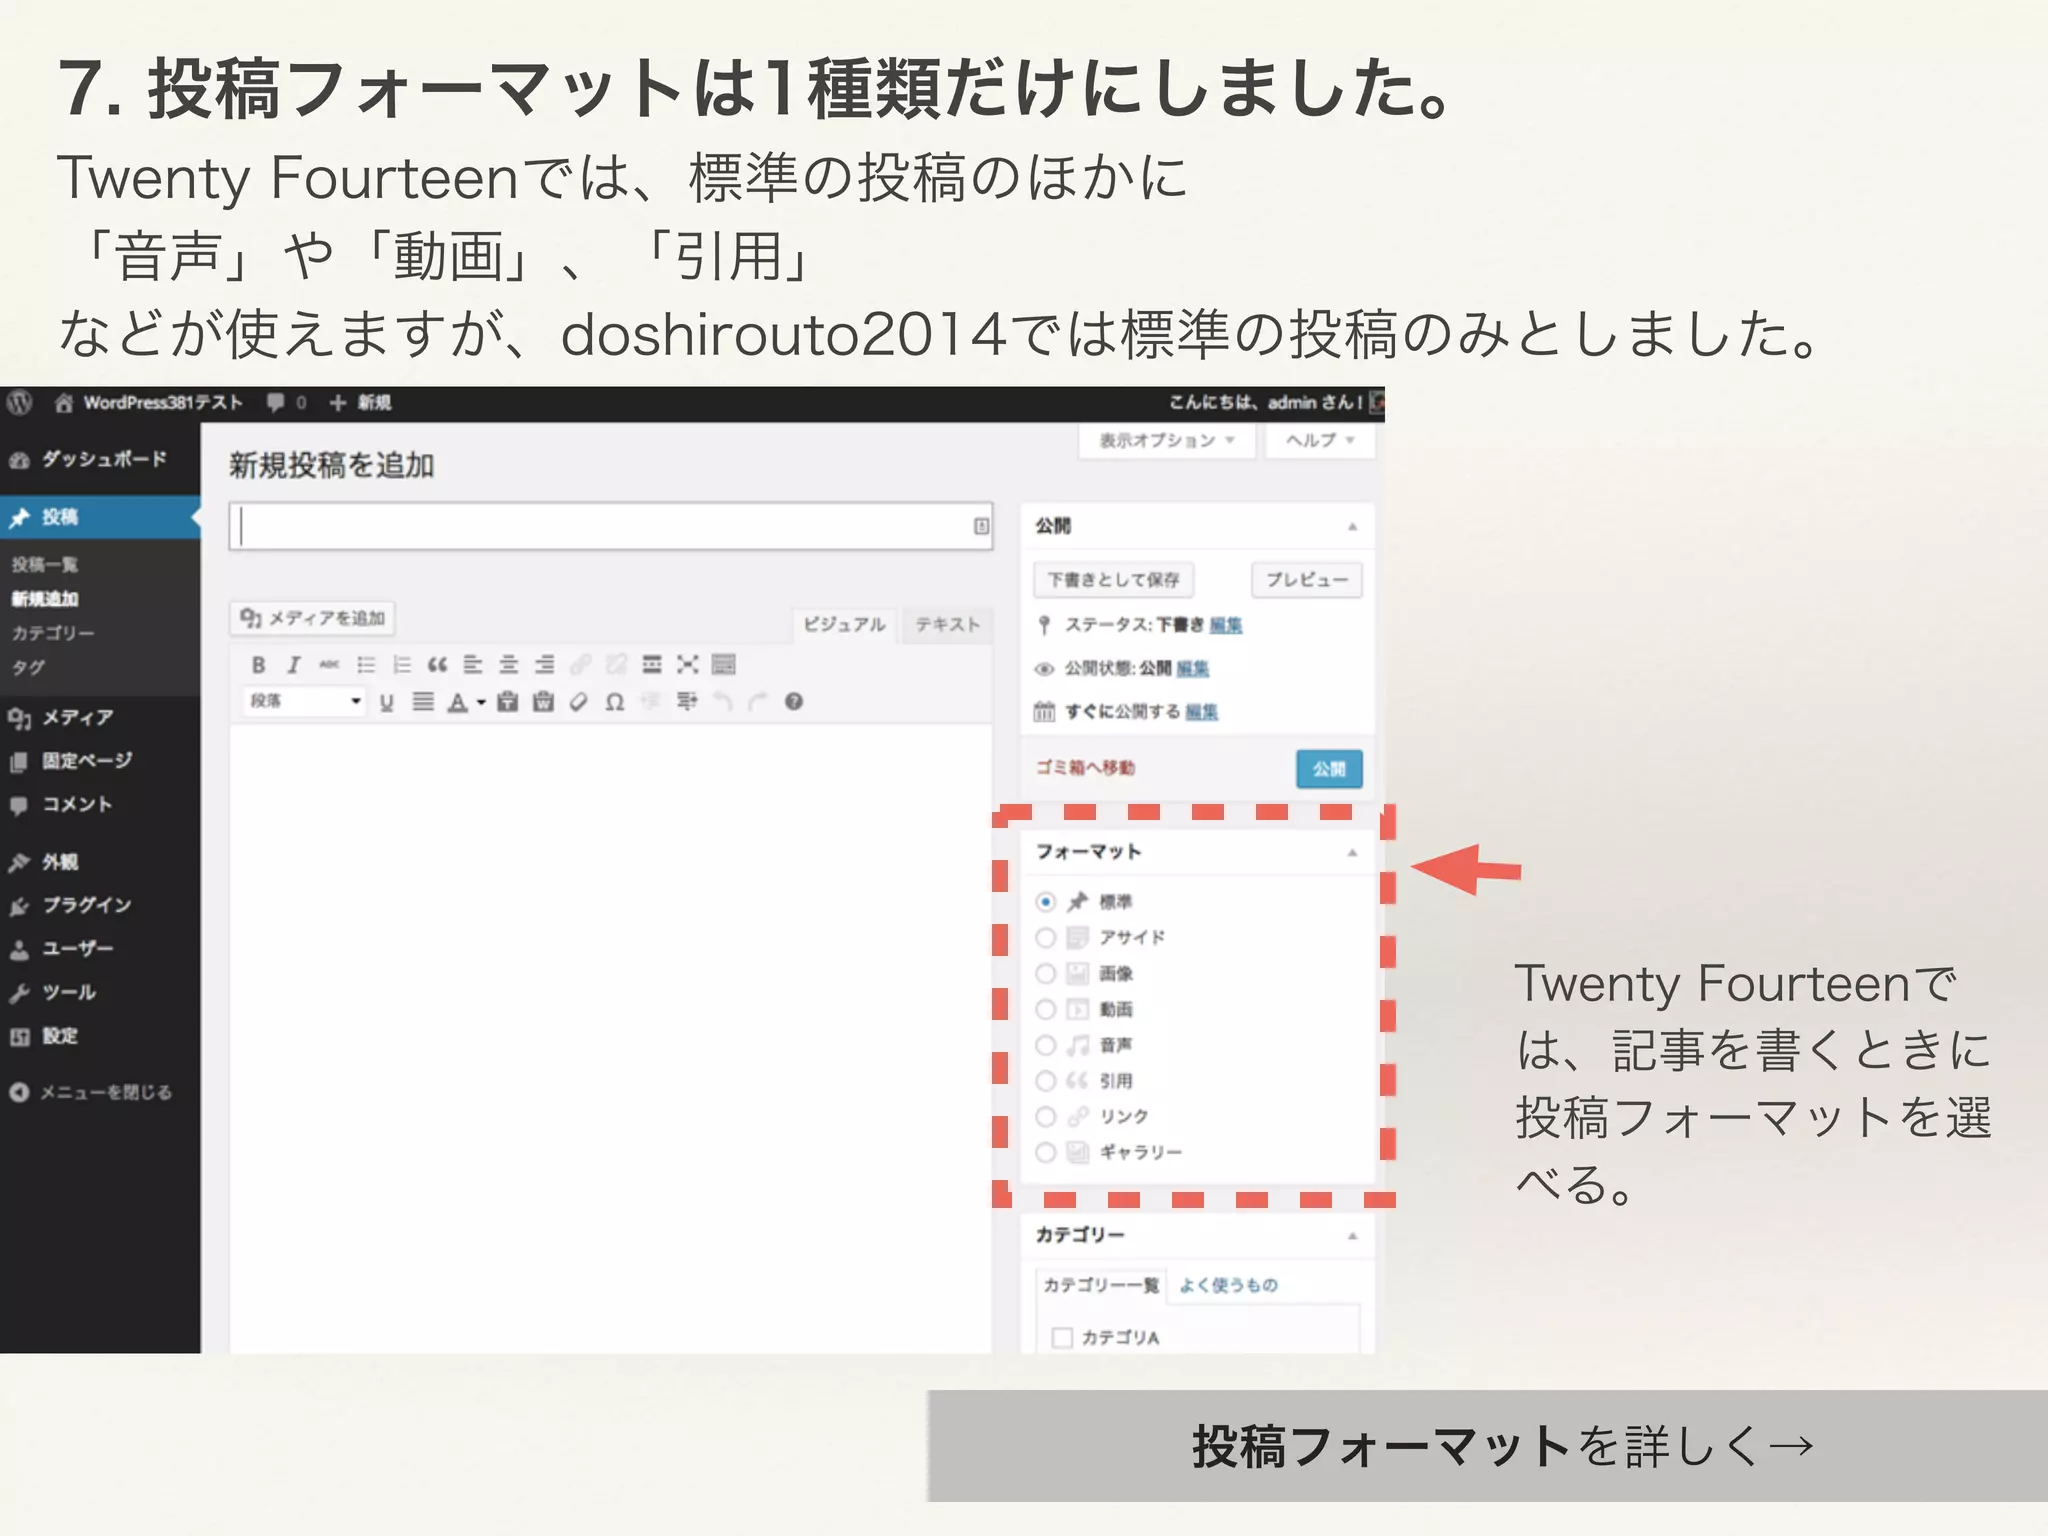Insert a bulleted list

[x=366, y=665]
